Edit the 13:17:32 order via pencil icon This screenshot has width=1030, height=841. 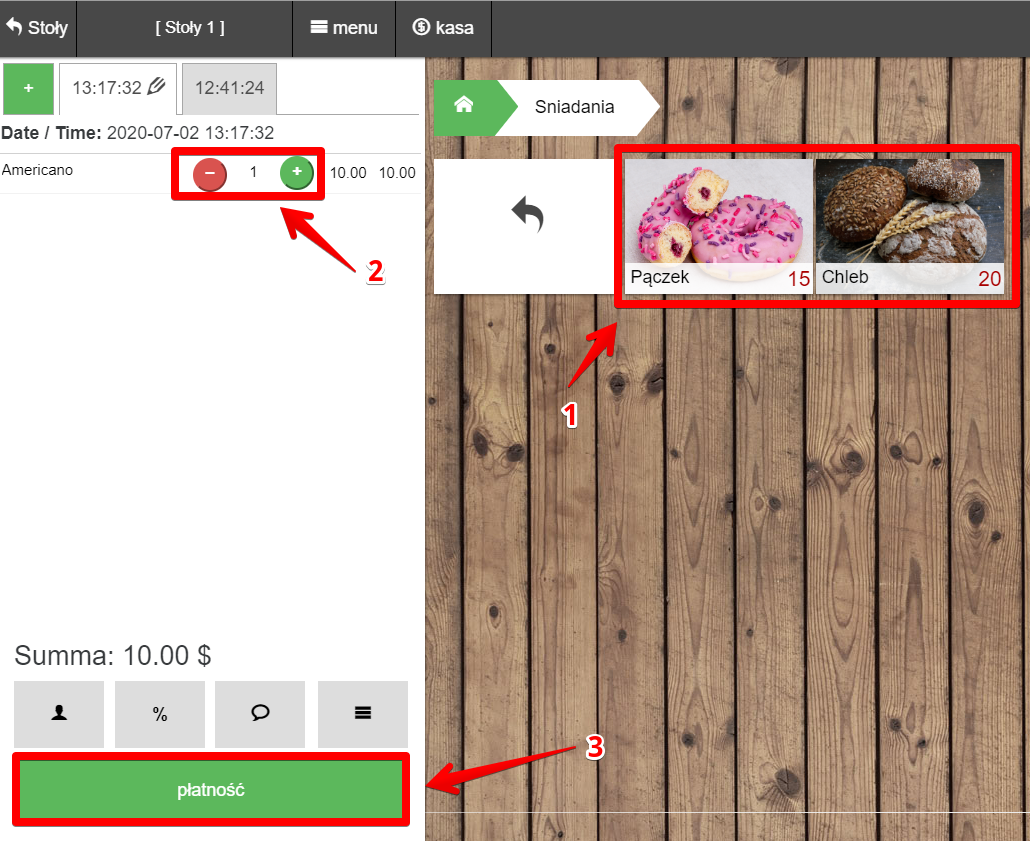tap(156, 86)
